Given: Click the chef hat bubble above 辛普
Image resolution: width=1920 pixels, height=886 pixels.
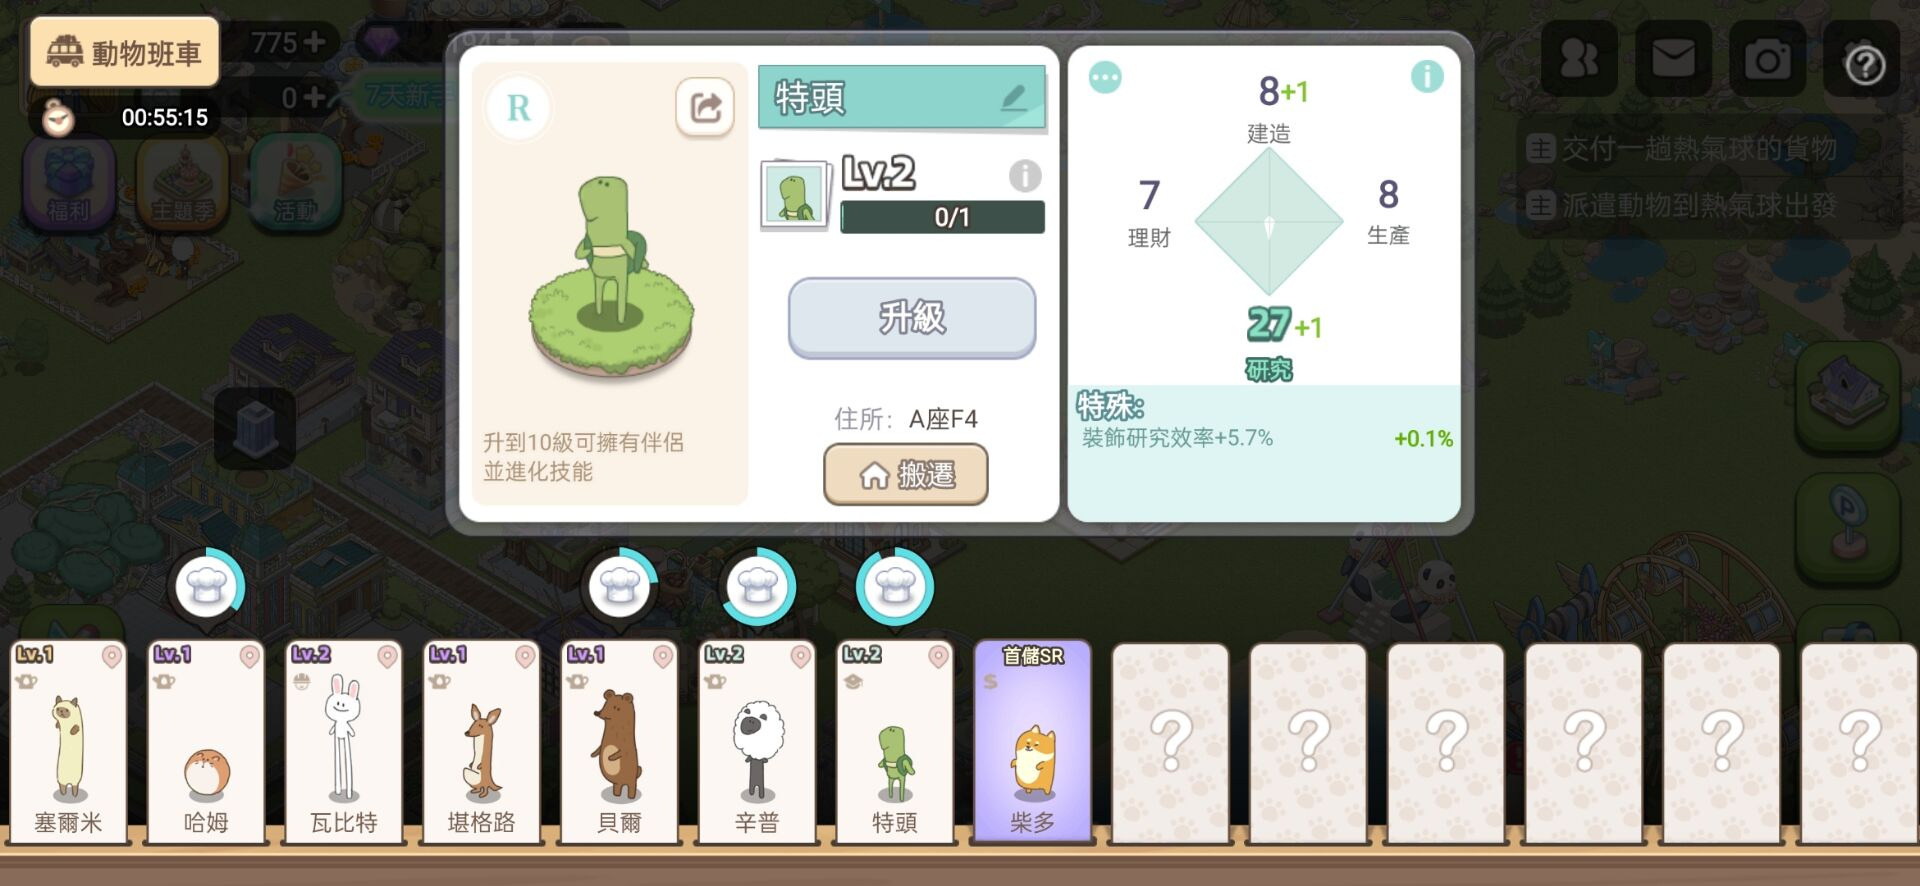Looking at the screenshot, I should click(757, 587).
